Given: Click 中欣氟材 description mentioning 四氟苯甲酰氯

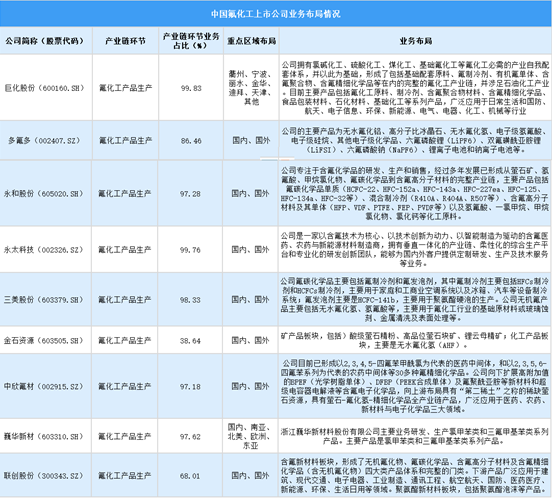Looking at the screenshot, I should 415,386.
